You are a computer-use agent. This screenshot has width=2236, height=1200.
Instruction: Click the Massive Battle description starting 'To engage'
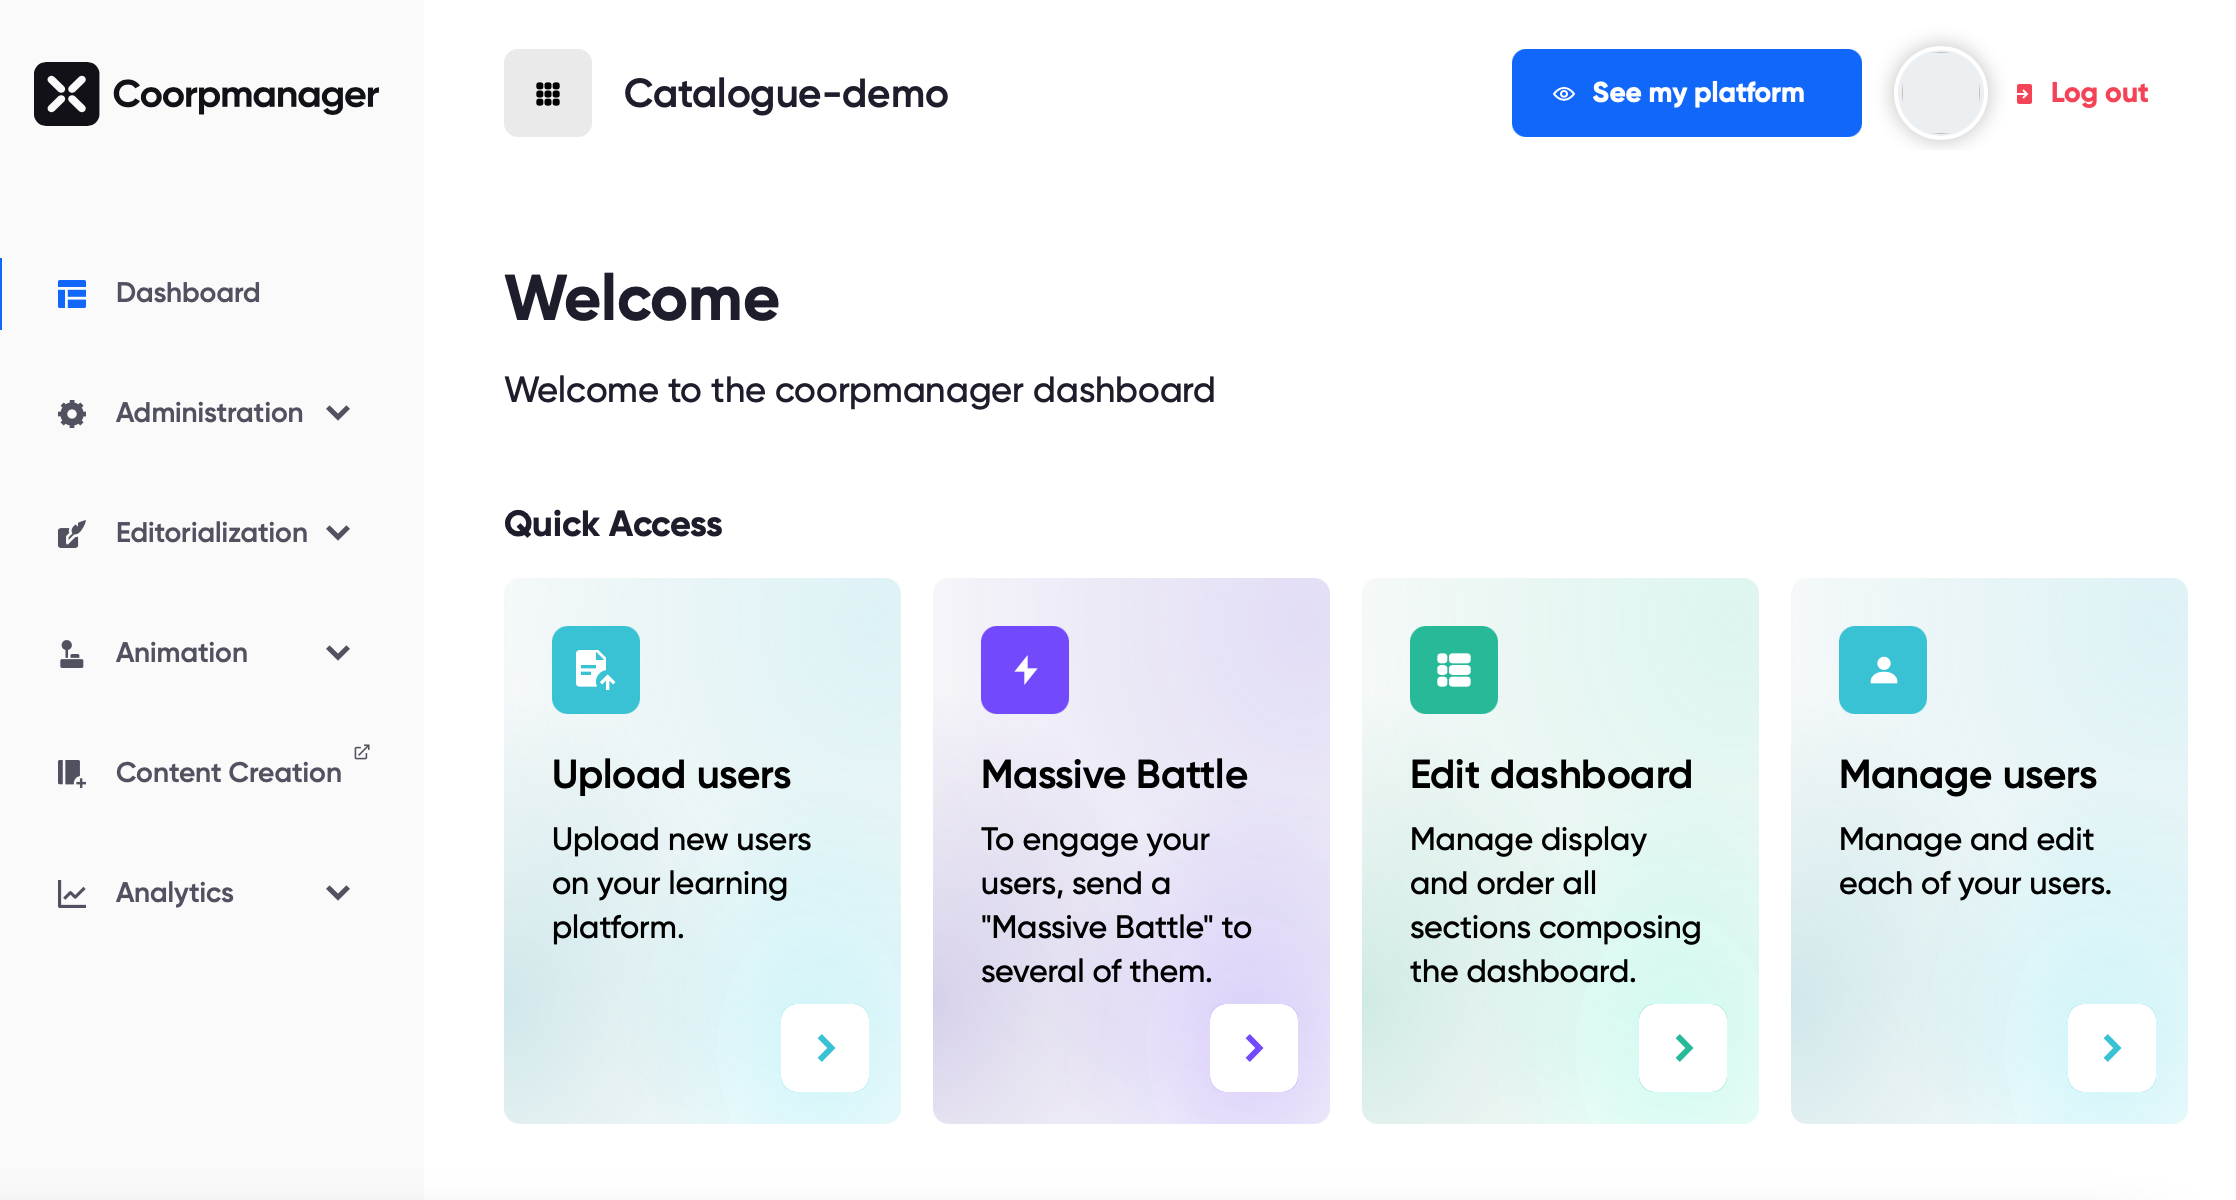[x=1116, y=905]
